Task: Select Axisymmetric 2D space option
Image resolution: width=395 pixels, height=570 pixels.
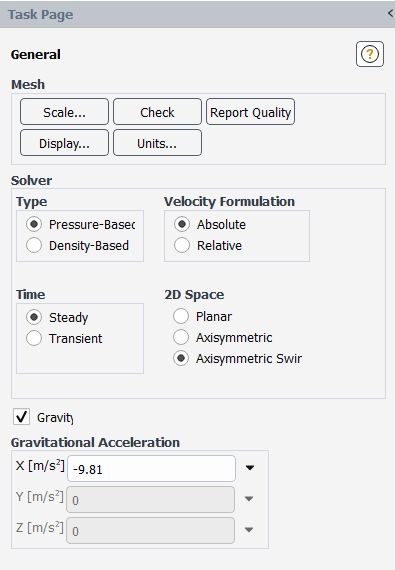Action: click(181, 337)
